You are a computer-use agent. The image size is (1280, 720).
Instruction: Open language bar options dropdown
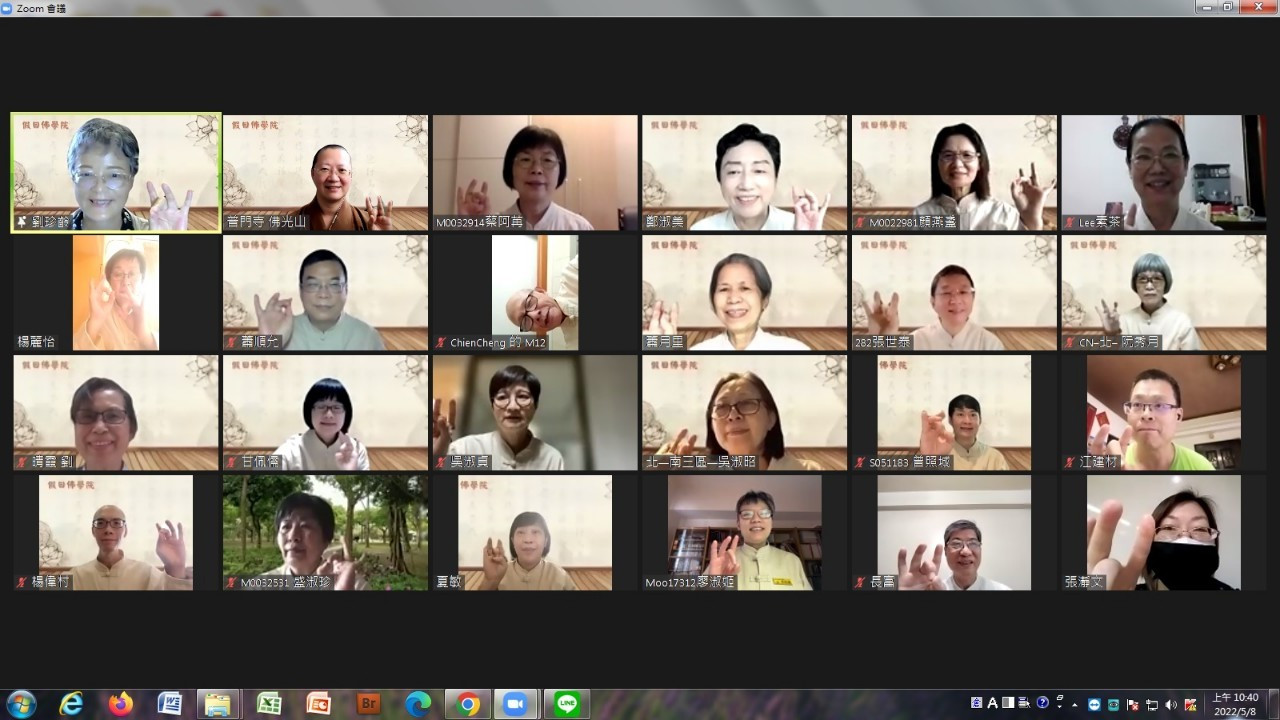[1059, 707]
